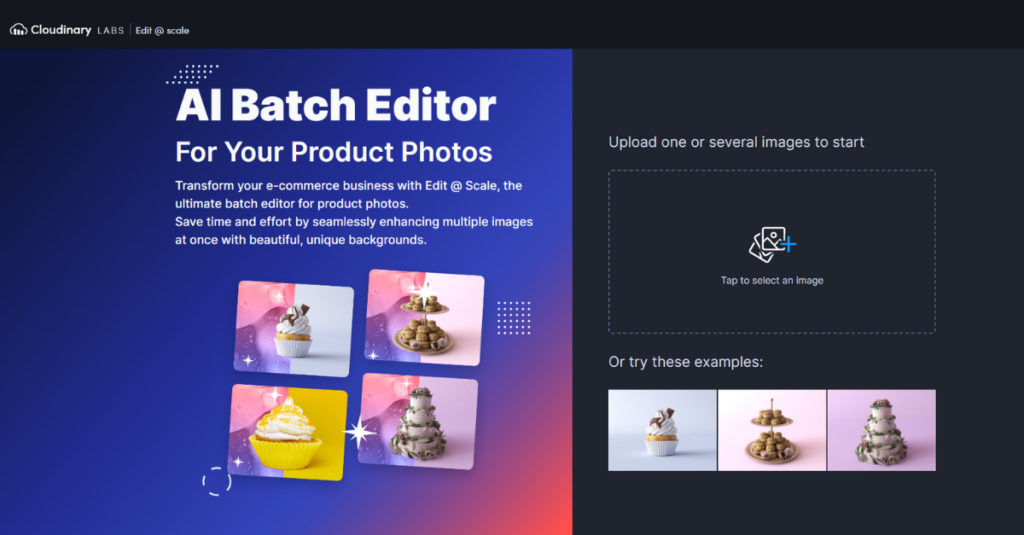Click the Upload one or several images heading
1024x535 pixels.
pos(736,142)
